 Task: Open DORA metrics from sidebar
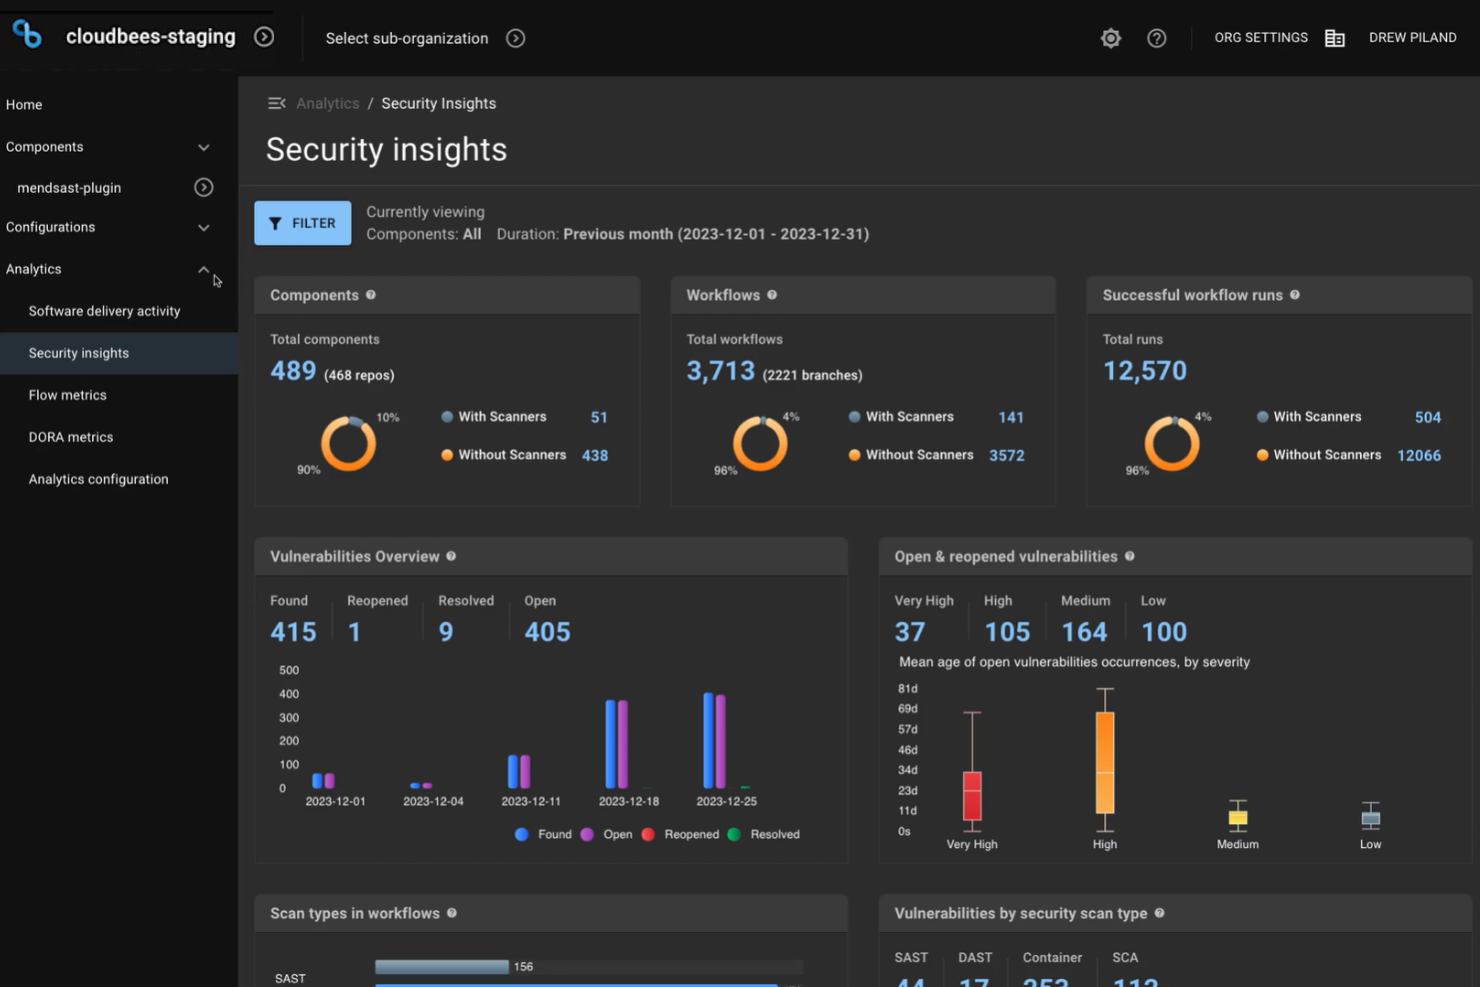[x=70, y=437]
